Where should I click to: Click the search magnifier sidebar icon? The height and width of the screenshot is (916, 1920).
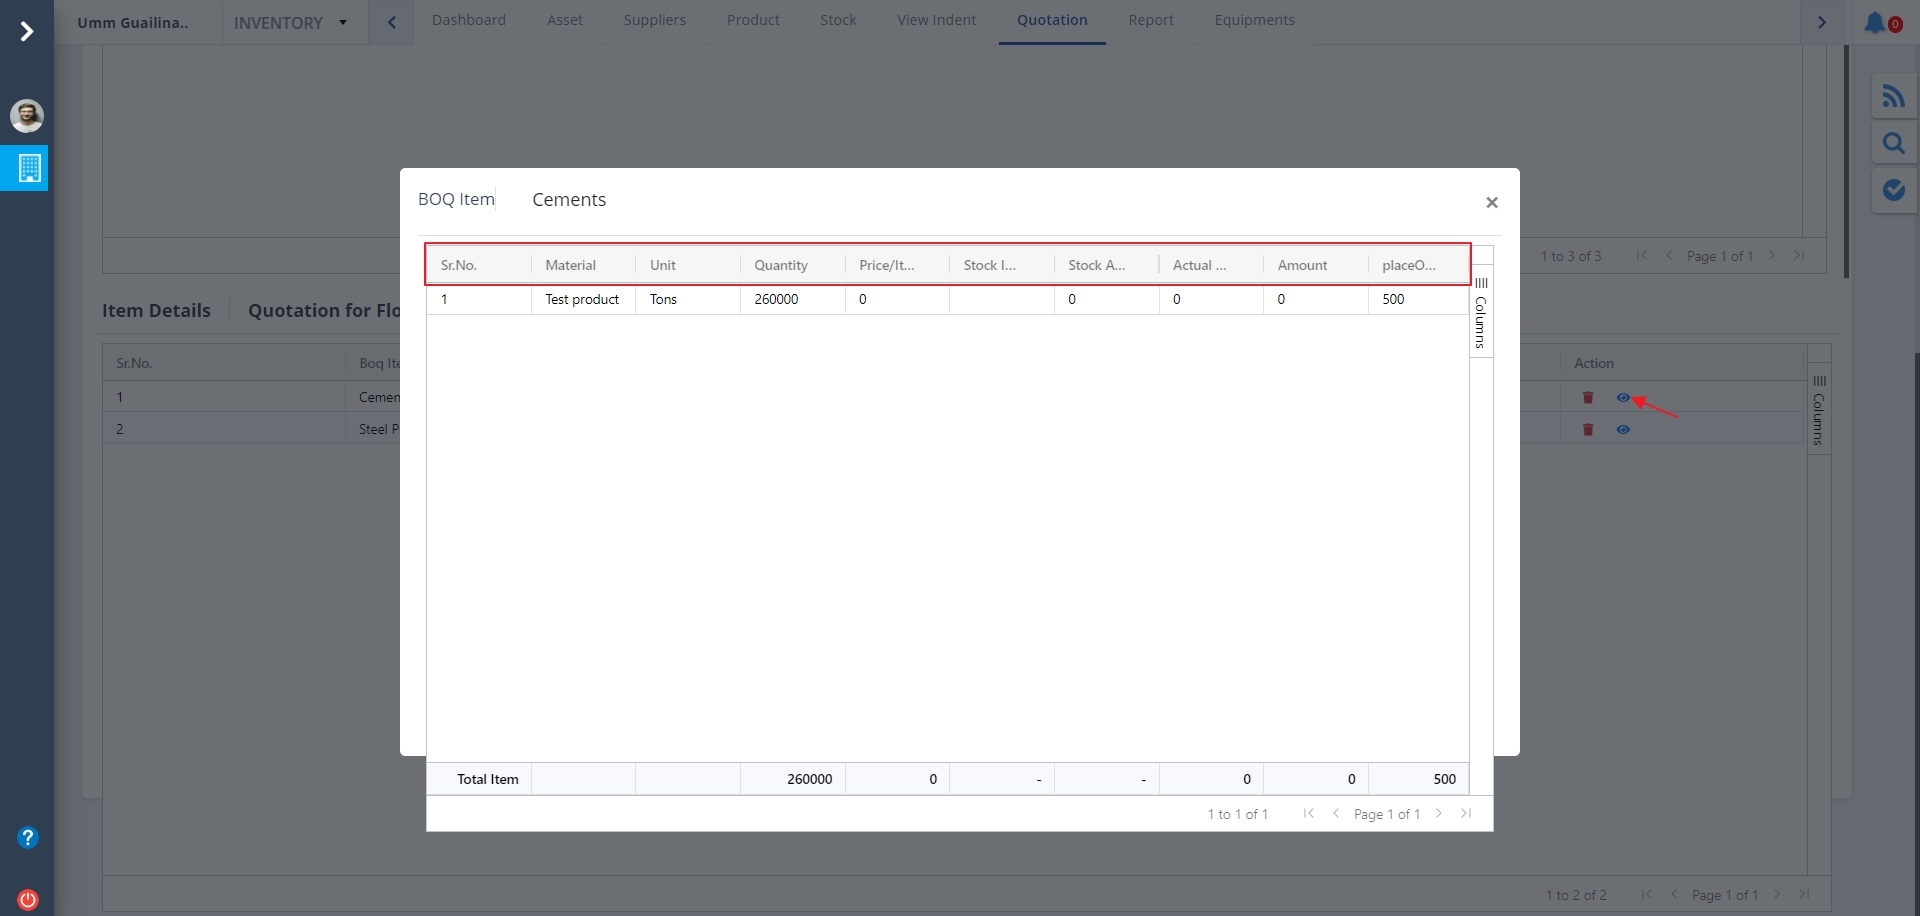1893,143
